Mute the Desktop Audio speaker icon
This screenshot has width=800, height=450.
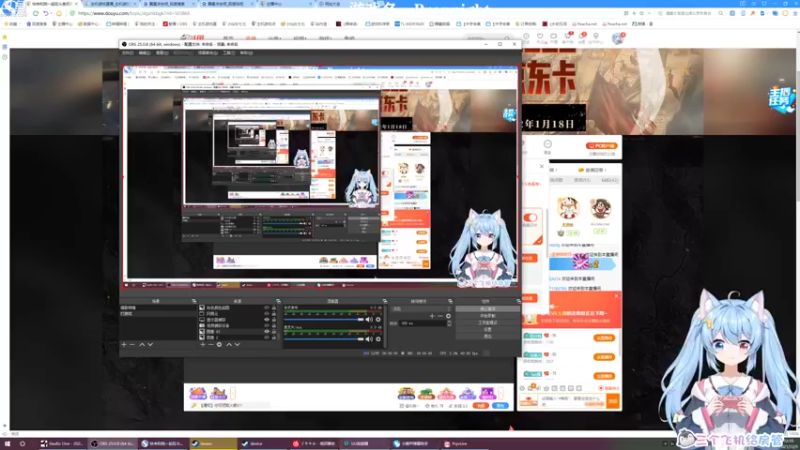(x=369, y=320)
